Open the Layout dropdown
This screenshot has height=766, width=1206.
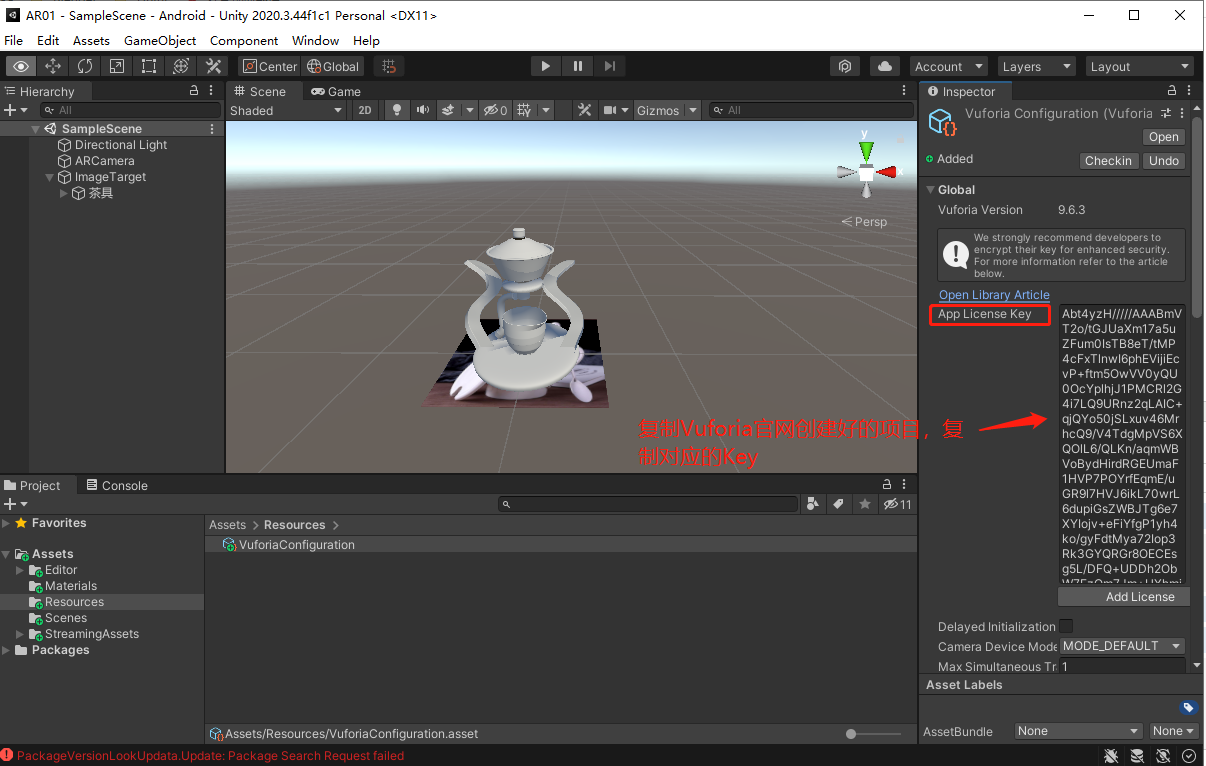point(1140,66)
